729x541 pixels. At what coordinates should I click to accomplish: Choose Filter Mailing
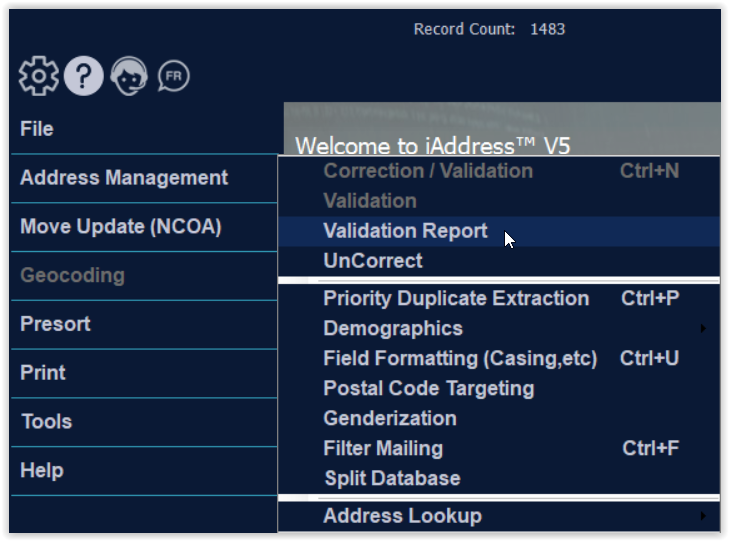coord(499,449)
